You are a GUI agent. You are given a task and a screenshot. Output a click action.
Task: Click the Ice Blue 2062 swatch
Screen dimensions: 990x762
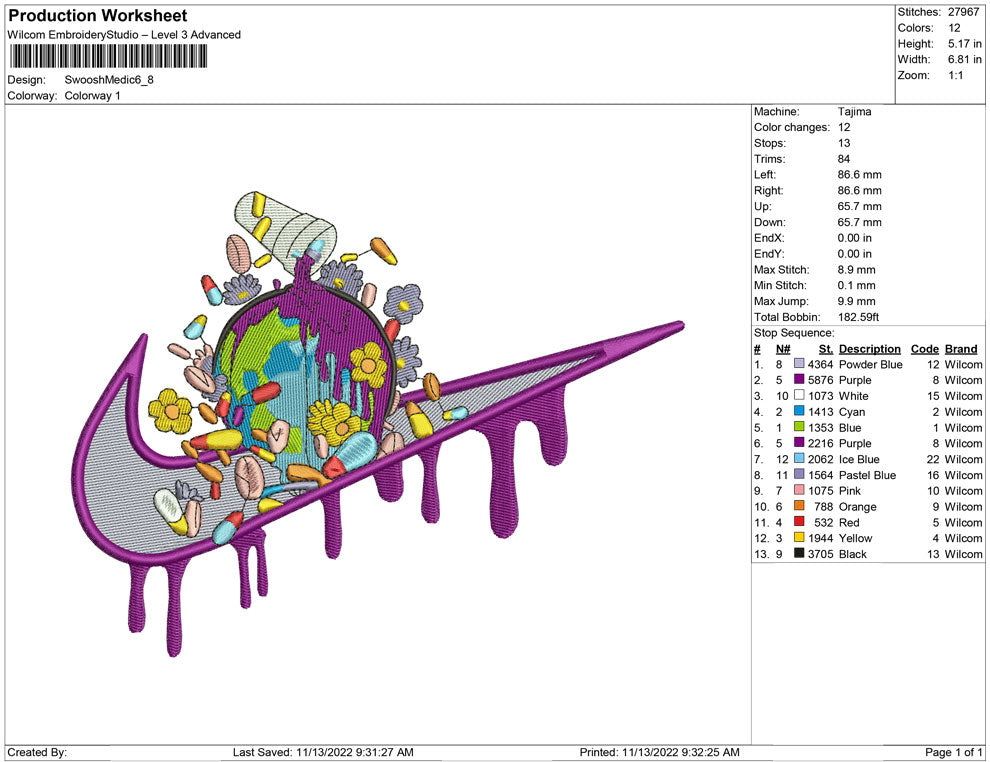(x=799, y=458)
